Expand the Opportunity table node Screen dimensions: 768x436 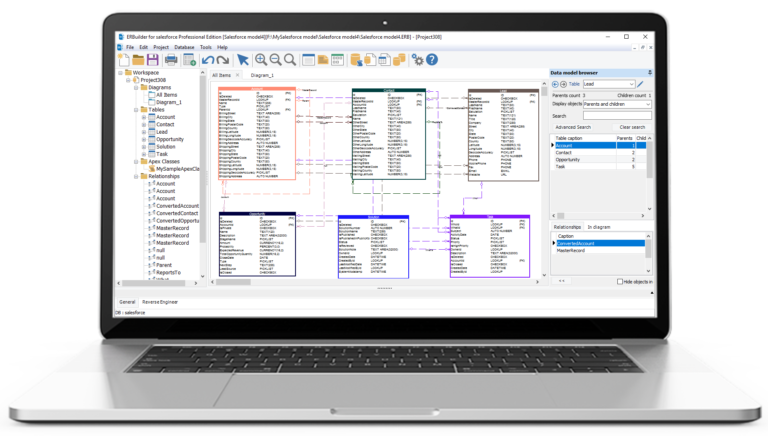pyautogui.click(x=144, y=139)
